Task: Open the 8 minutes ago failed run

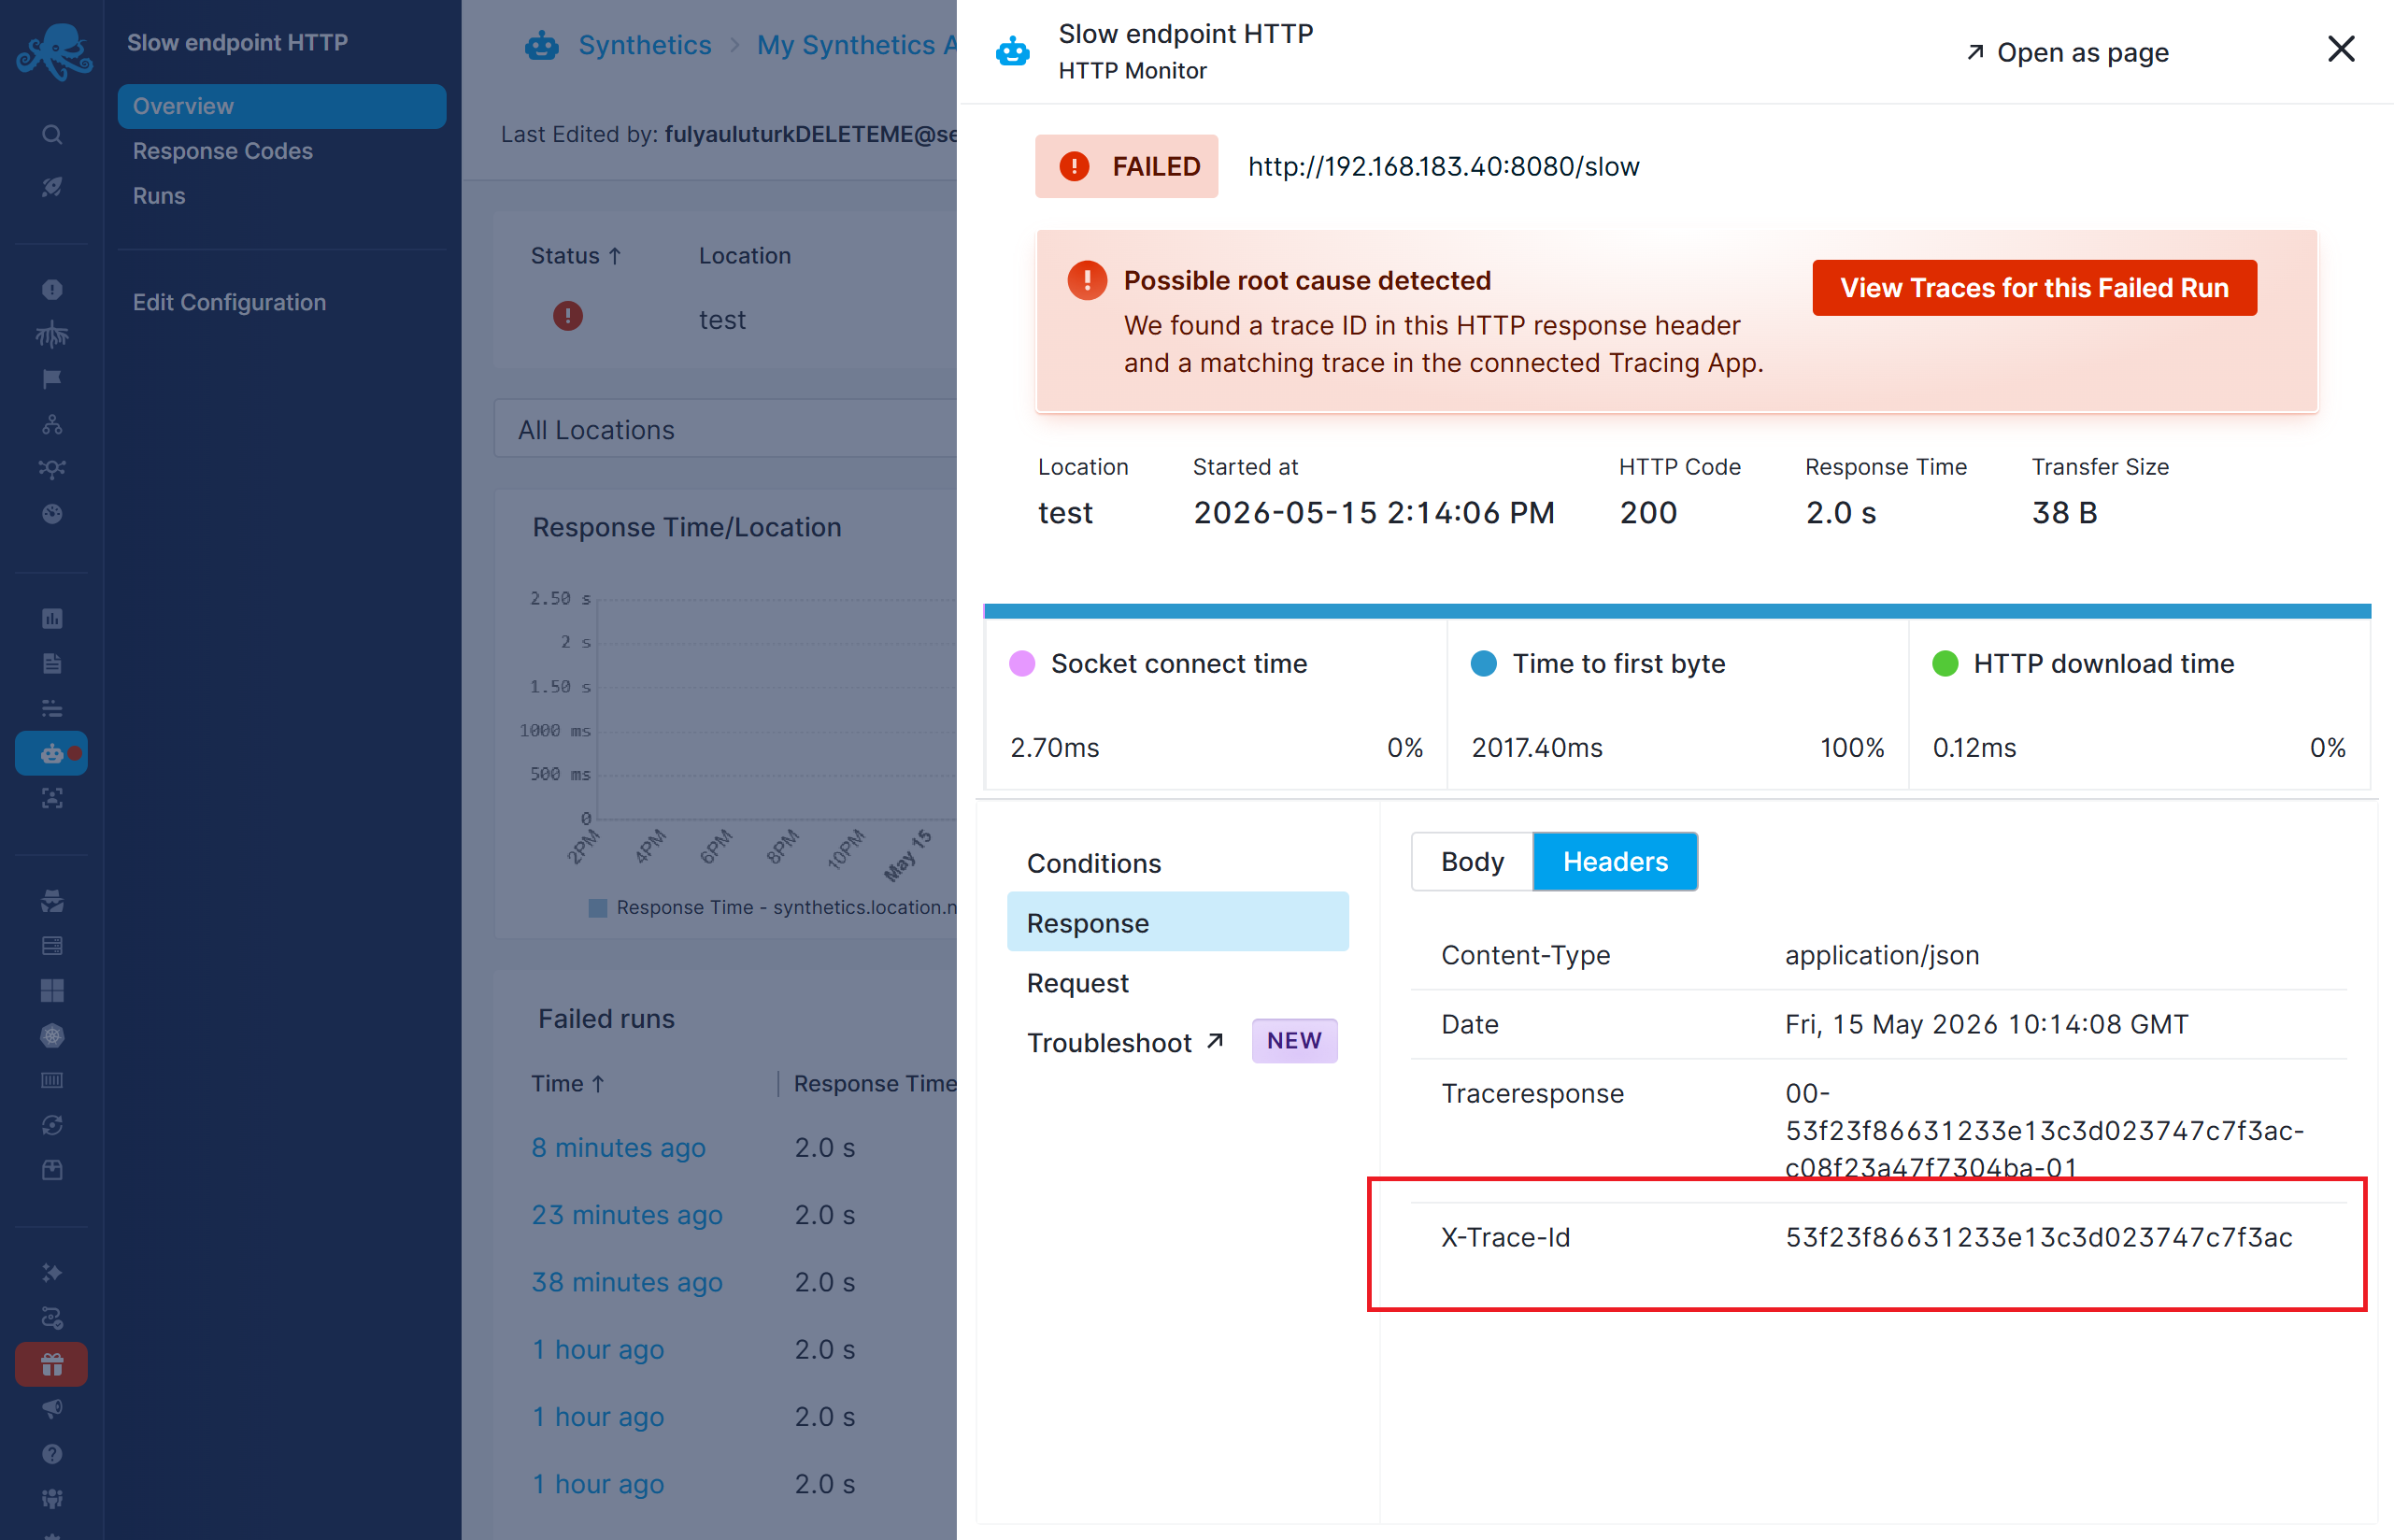Action: pos(618,1147)
